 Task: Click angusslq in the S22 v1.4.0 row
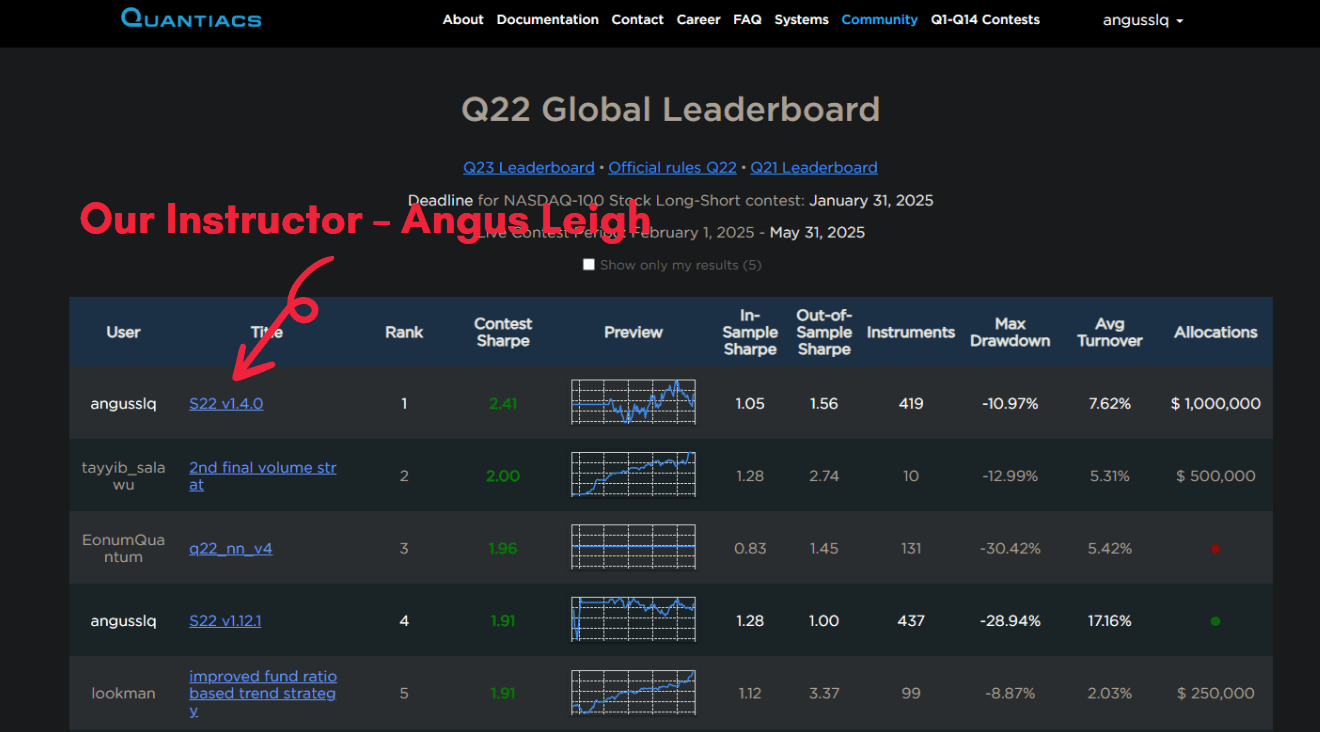click(x=124, y=404)
